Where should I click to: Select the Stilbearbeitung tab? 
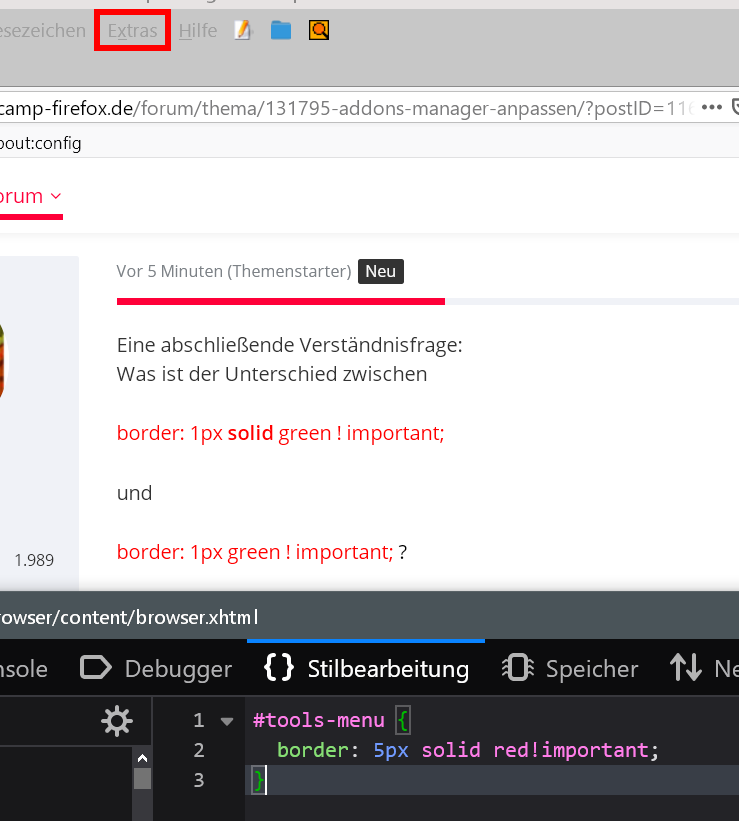(x=387, y=668)
